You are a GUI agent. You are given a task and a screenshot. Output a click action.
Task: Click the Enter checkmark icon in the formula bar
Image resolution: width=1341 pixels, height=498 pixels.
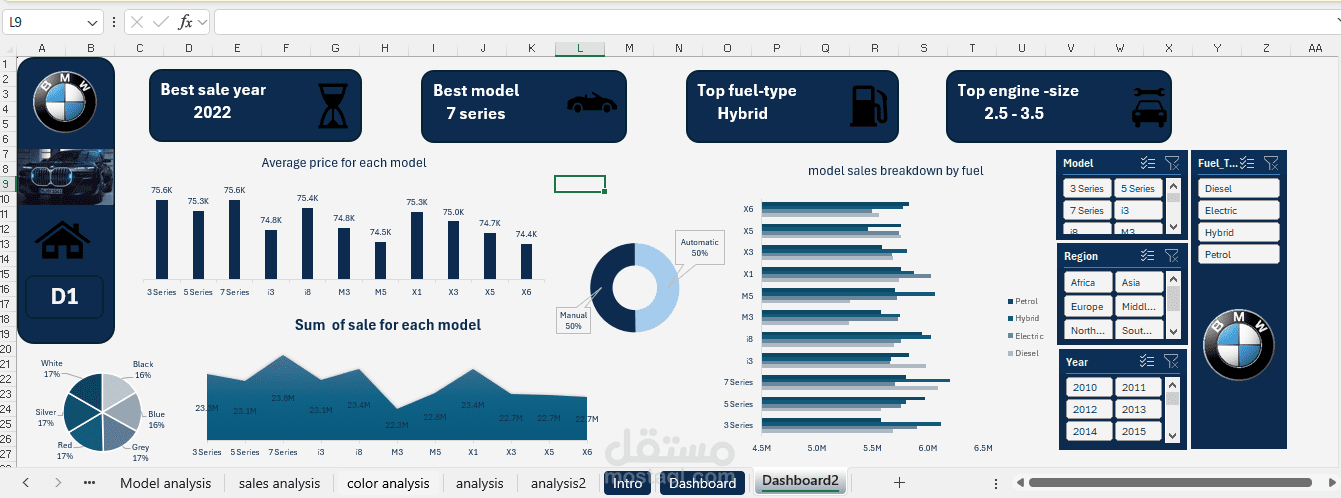coord(161,22)
